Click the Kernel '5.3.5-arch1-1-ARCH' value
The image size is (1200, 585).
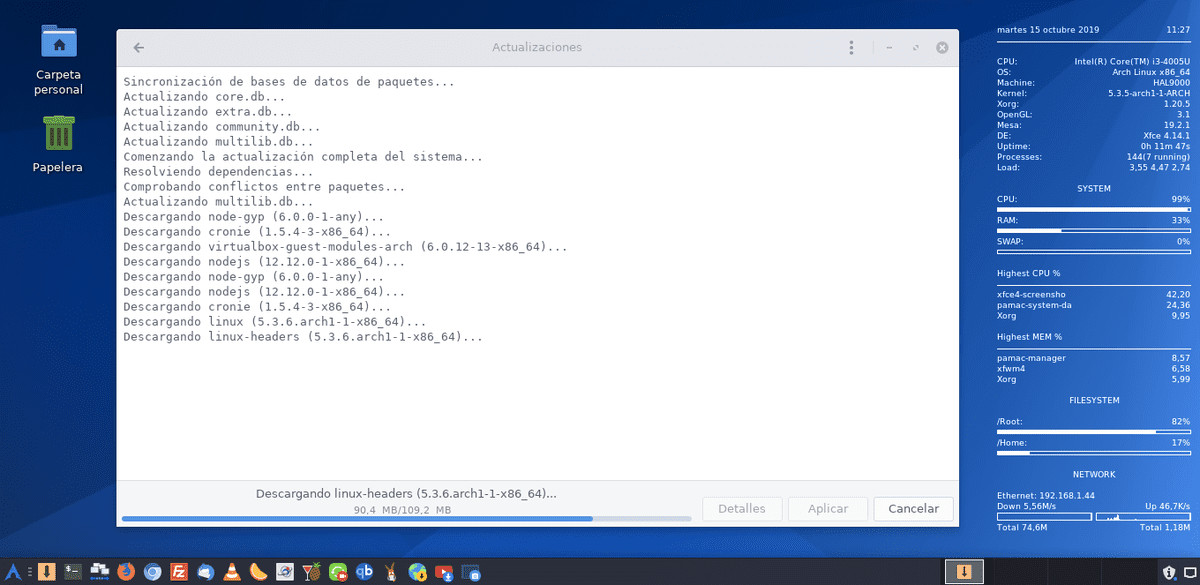pos(1149,93)
